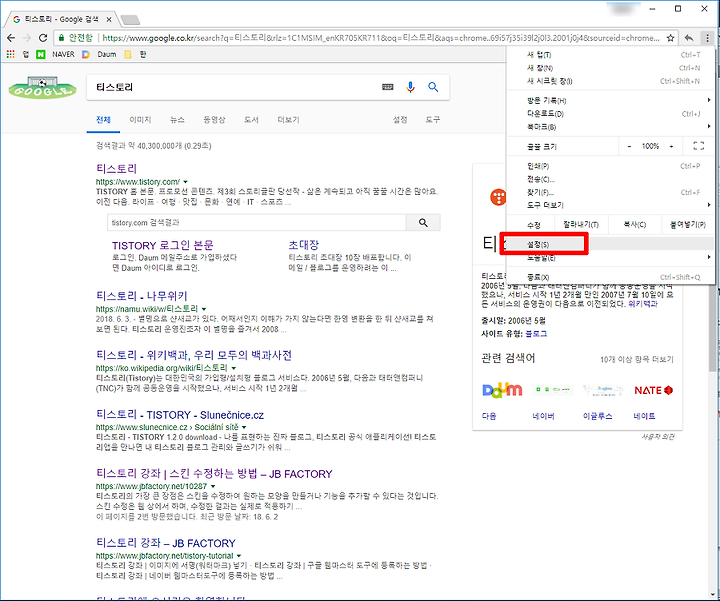Click the browser back arrow
The height and width of the screenshot is (601, 720).
pos(11,38)
